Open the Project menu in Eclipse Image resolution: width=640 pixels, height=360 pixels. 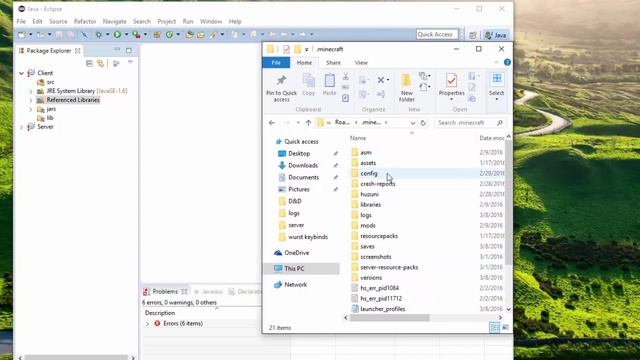[x=167, y=21]
